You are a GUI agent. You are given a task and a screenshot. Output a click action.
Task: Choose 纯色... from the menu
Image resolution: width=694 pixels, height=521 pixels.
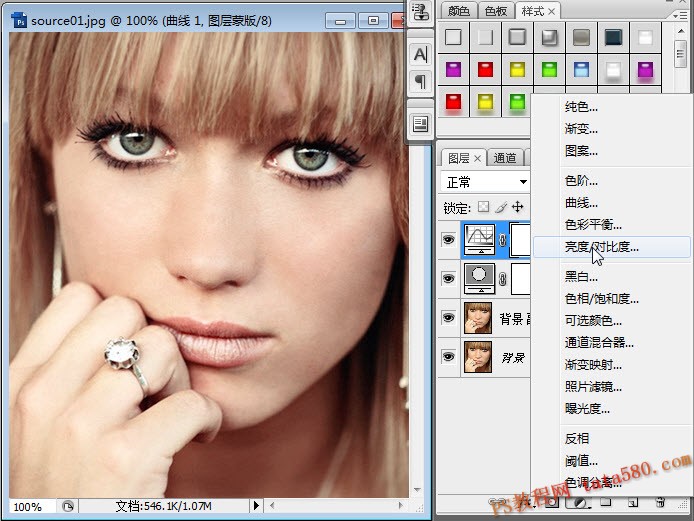[x=612, y=107]
